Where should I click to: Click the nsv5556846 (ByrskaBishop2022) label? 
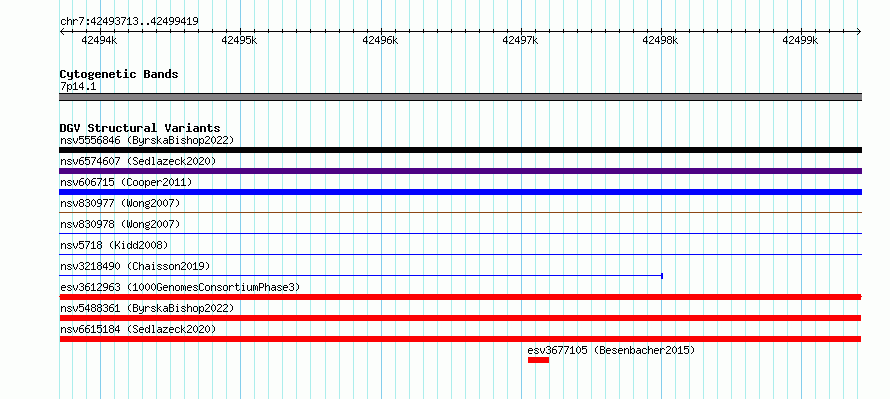147,140
